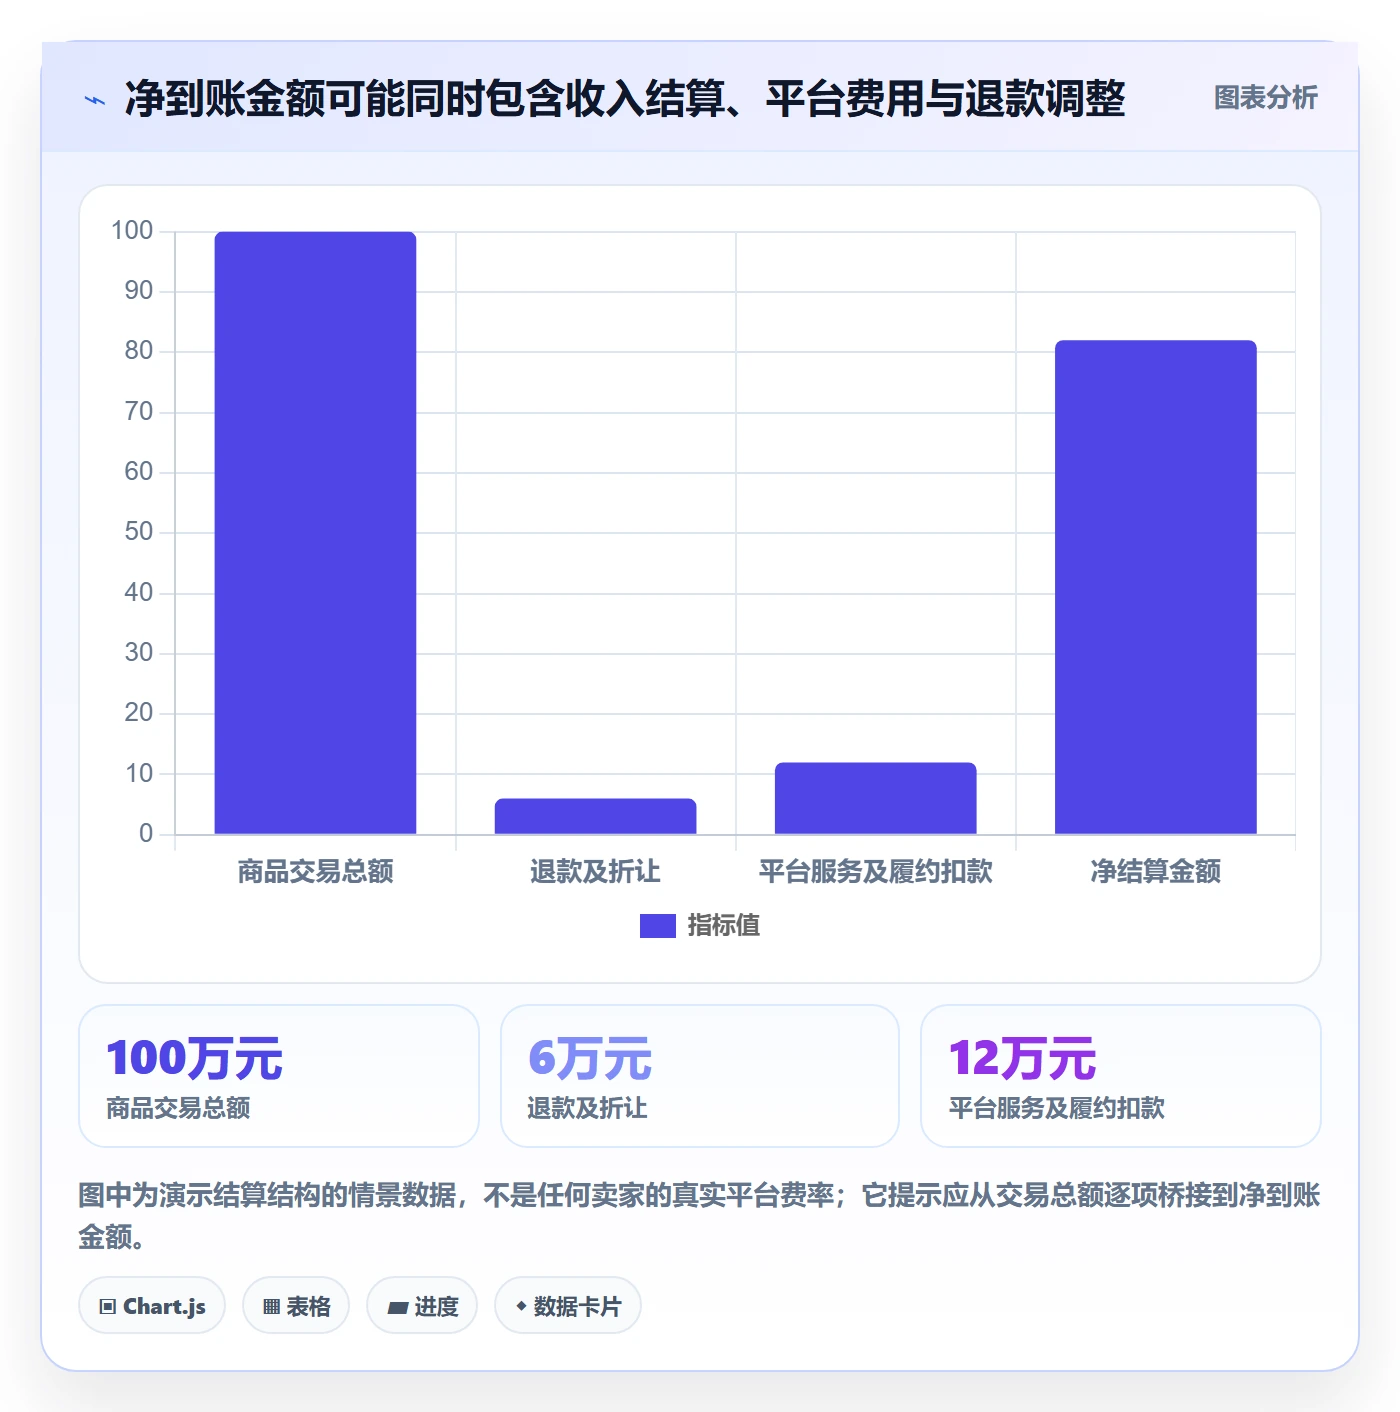Screen dimensions: 1400x1412
Task: Select the y-axis tick label 20
Action: coord(139,713)
